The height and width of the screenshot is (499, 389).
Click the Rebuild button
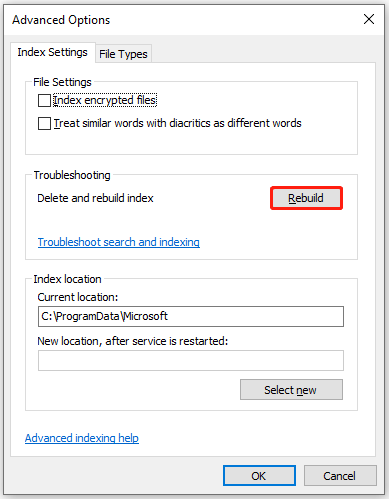(x=306, y=198)
